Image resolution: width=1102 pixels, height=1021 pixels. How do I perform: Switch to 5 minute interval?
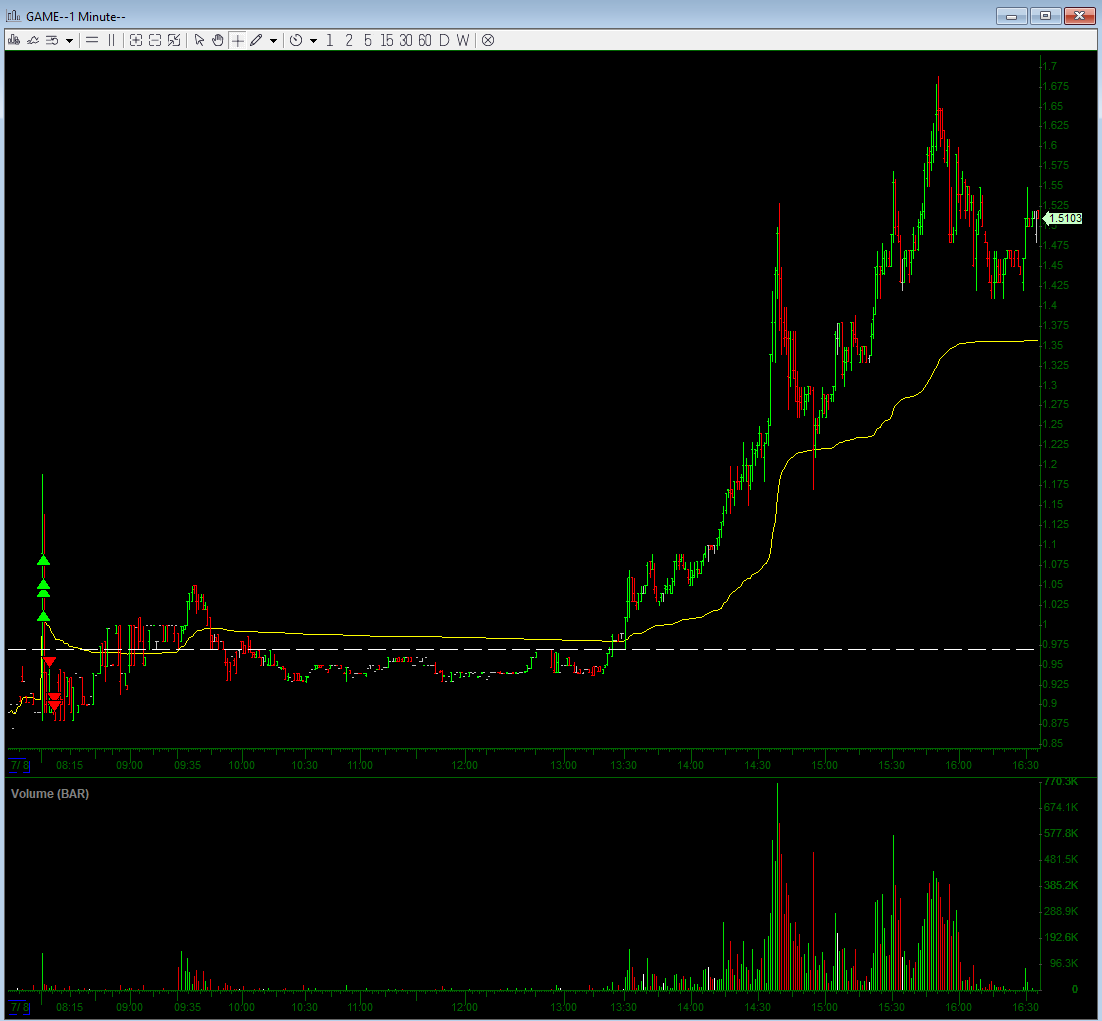coord(368,41)
